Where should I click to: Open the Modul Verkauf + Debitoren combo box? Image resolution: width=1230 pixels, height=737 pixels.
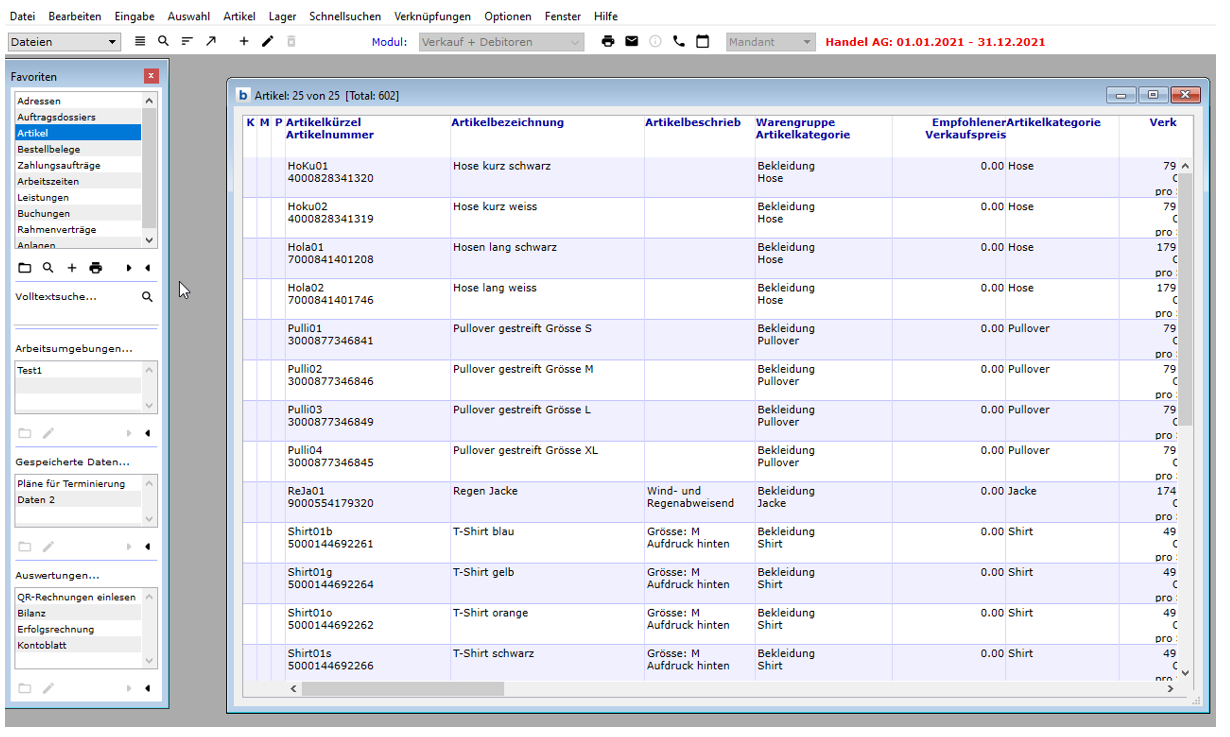point(501,42)
